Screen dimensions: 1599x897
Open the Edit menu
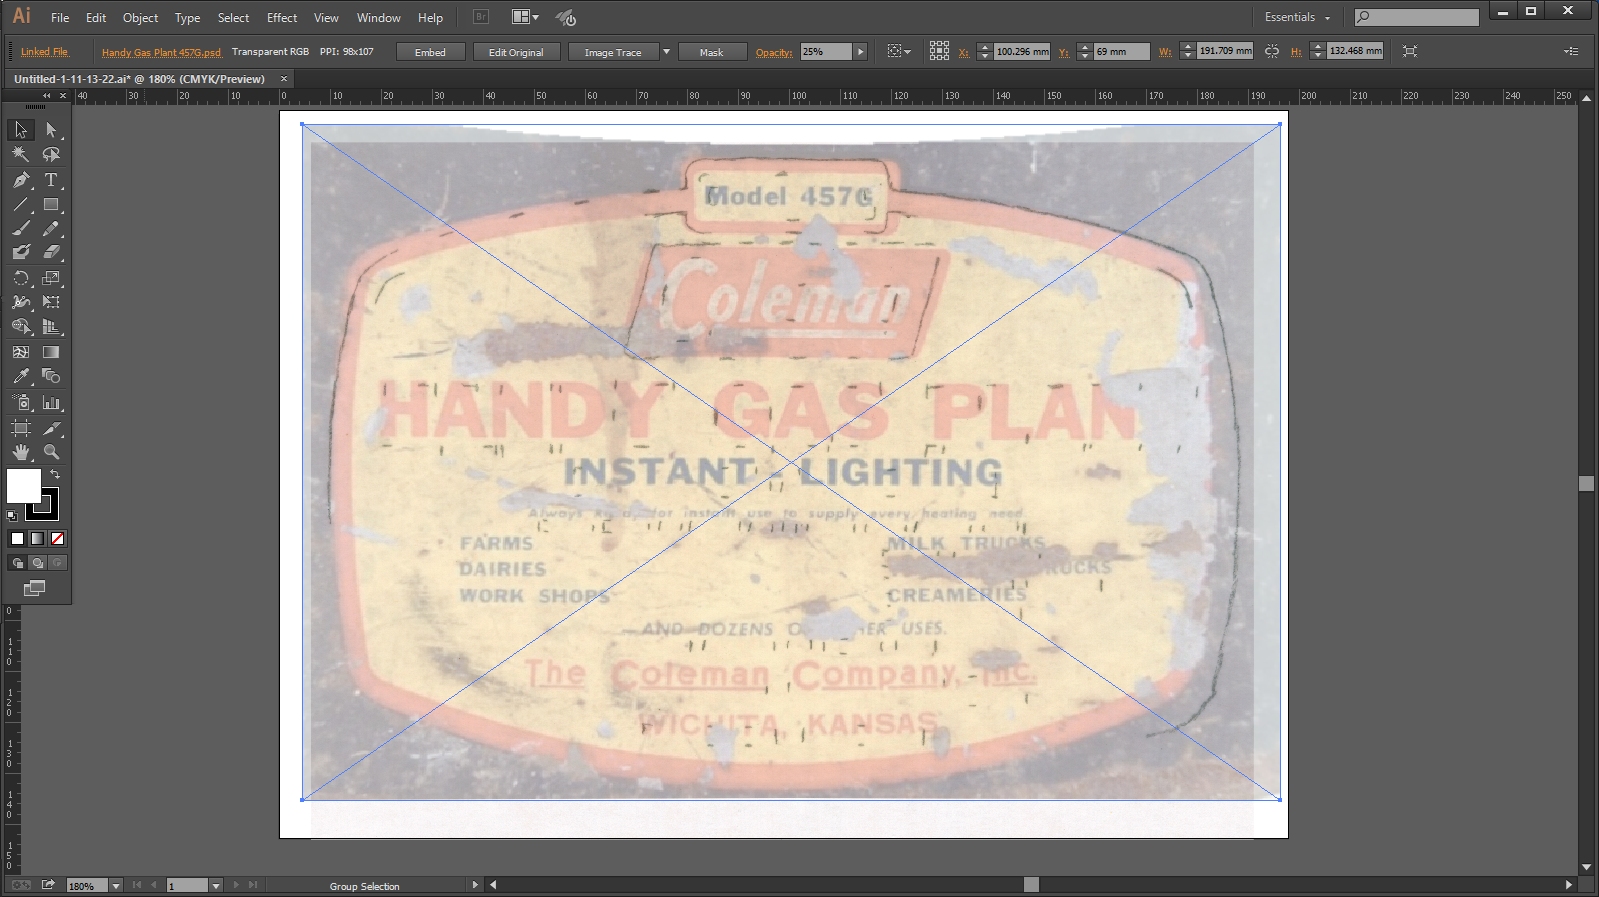pyautogui.click(x=96, y=18)
